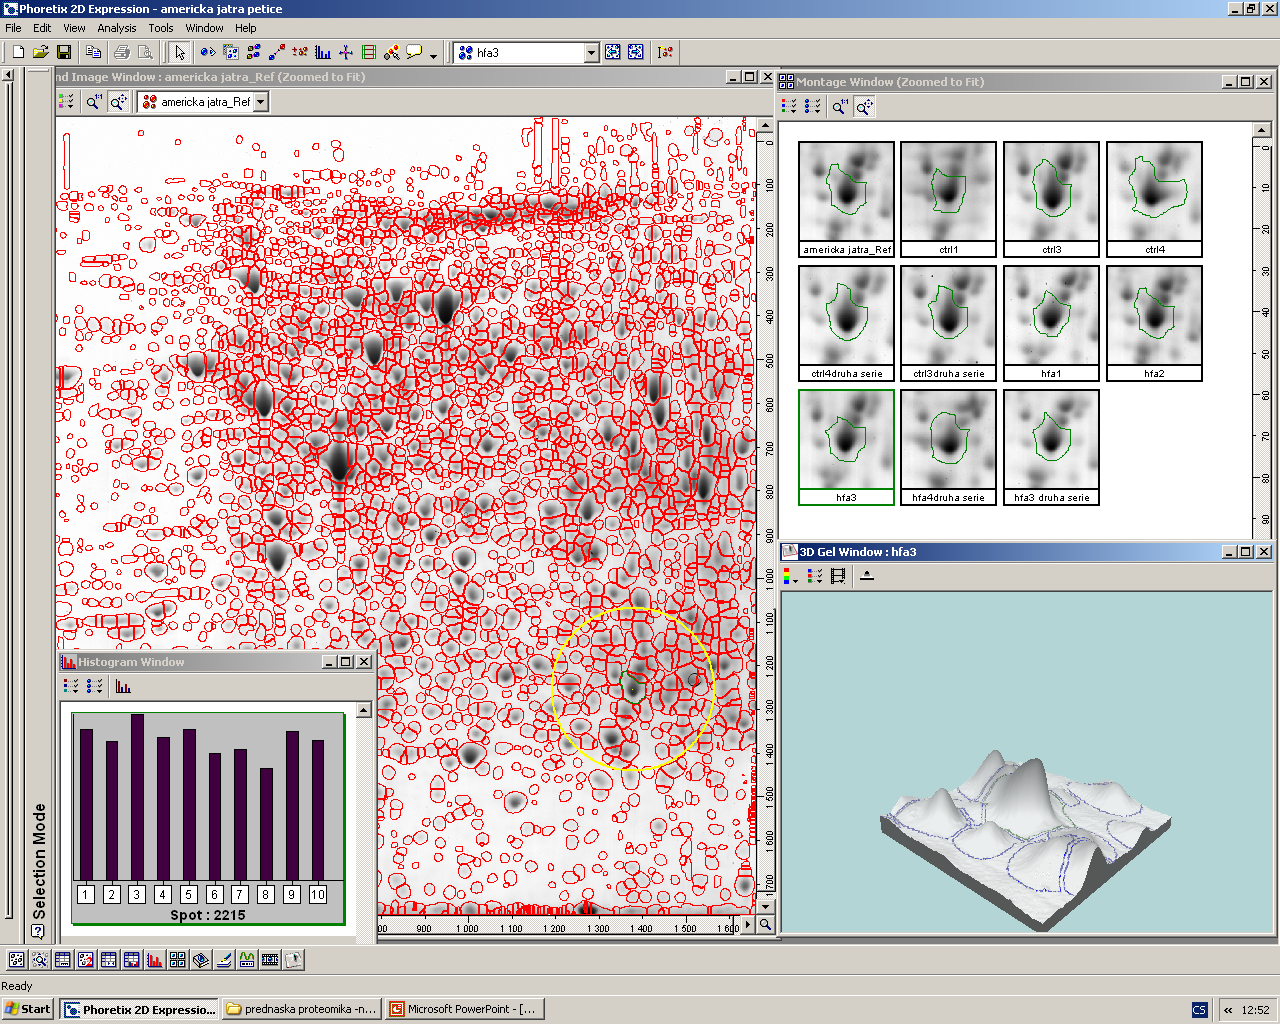
Task: Click bar chart icon in Histogram Window toolbar
Action: pos(123,686)
